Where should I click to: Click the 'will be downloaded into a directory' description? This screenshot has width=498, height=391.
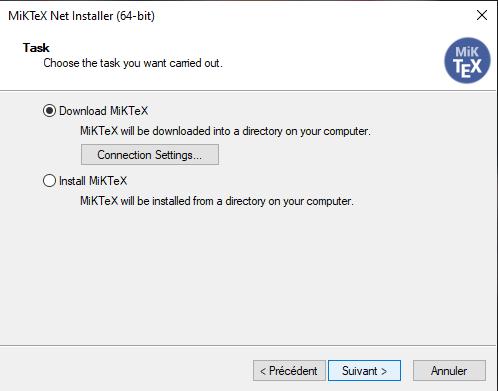225,131
